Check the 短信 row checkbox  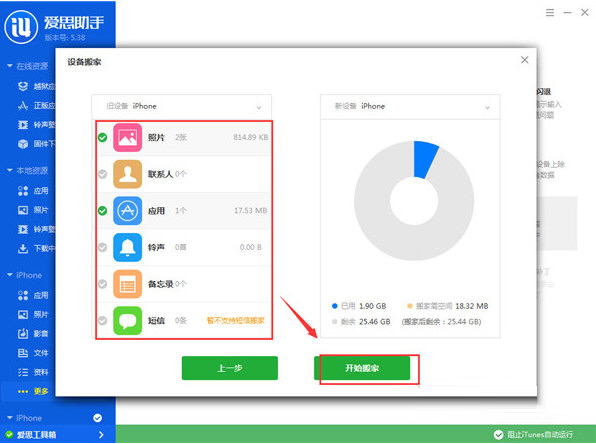pyautogui.click(x=102, y=320)
